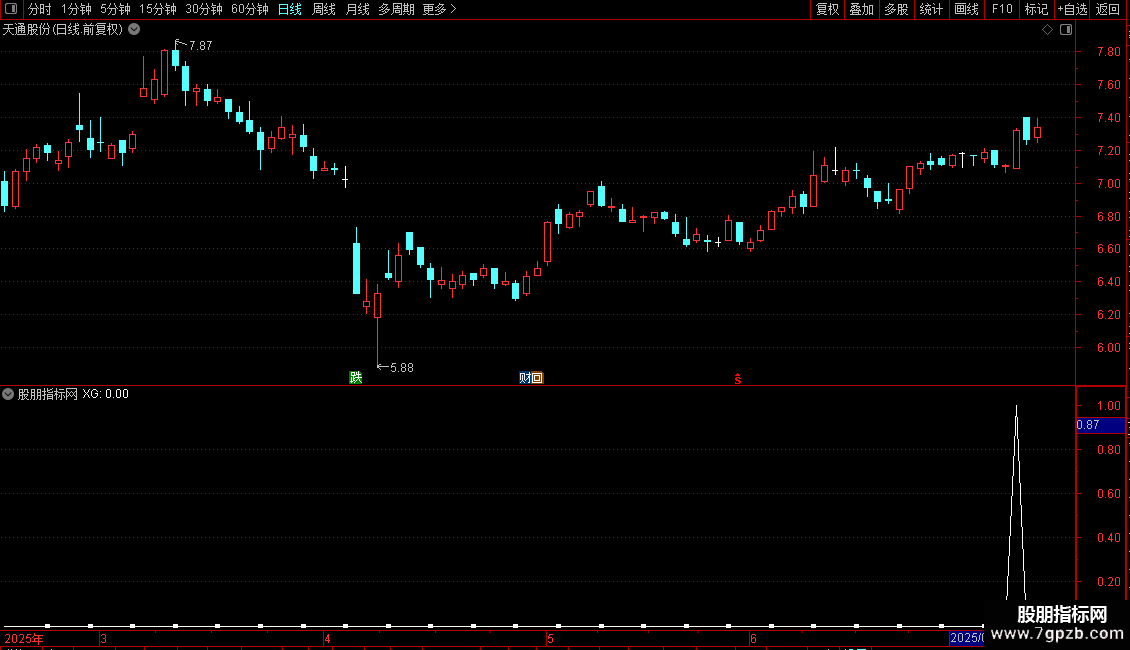
Task: Click the red S marker on timeline
Action: (737, 379)
